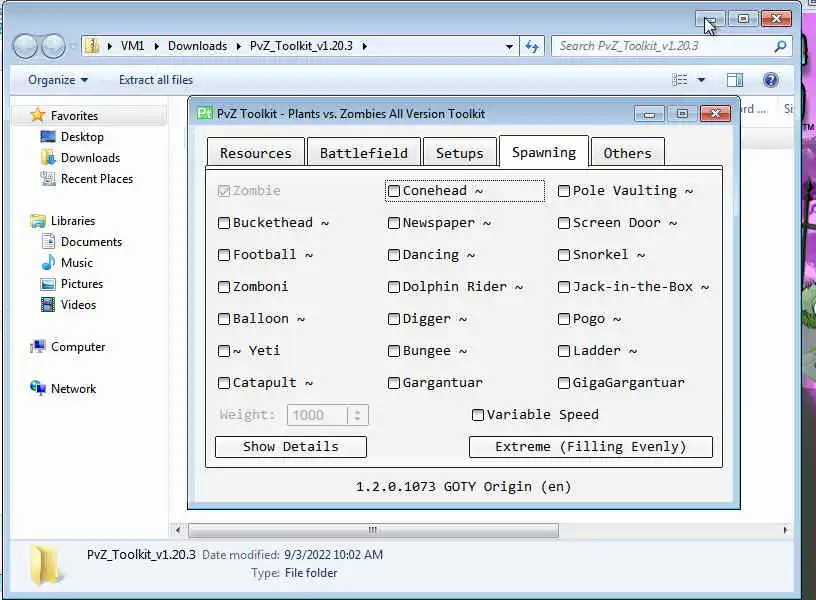816x600 pixels.
Task: Check Catapult checkbox
Action: pyautogui.click(x=224, y=384)
